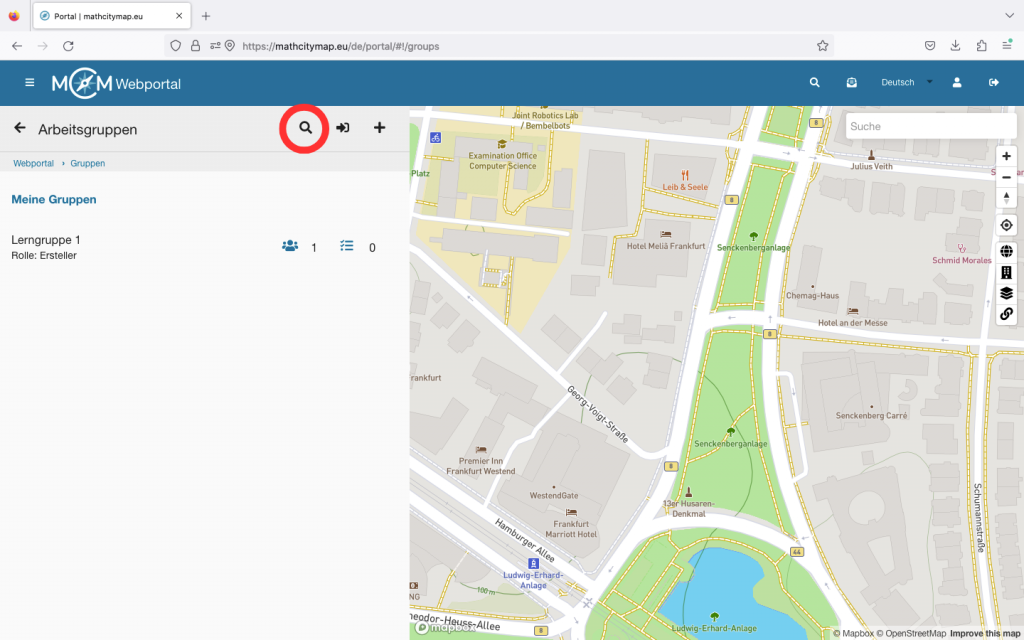Zoom in on the map
Viewport: 1024px width, 640px height.
pyautogui.click(x=1006, y=156)
